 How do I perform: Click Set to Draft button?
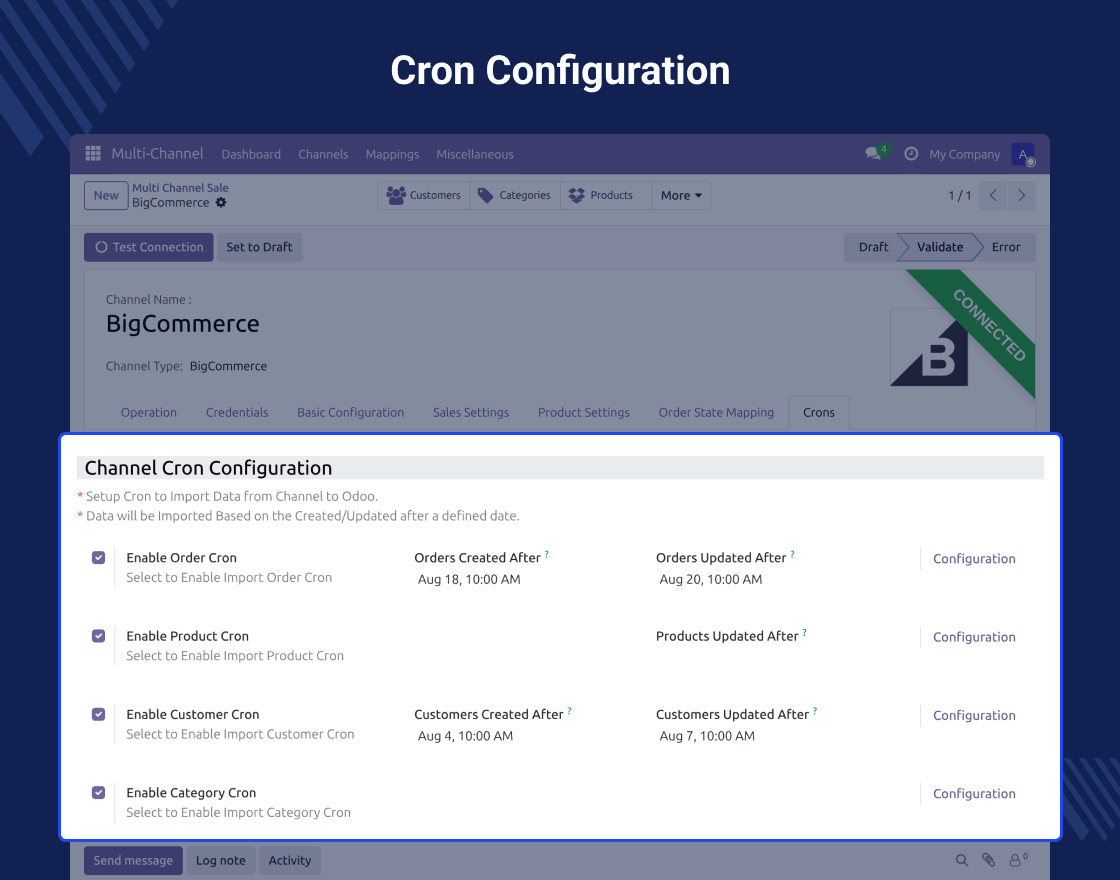259,247
